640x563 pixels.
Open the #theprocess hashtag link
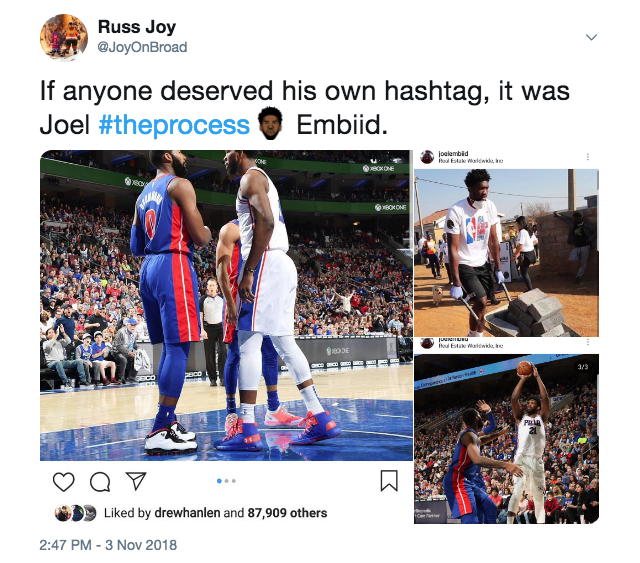[x=174, y=125]
